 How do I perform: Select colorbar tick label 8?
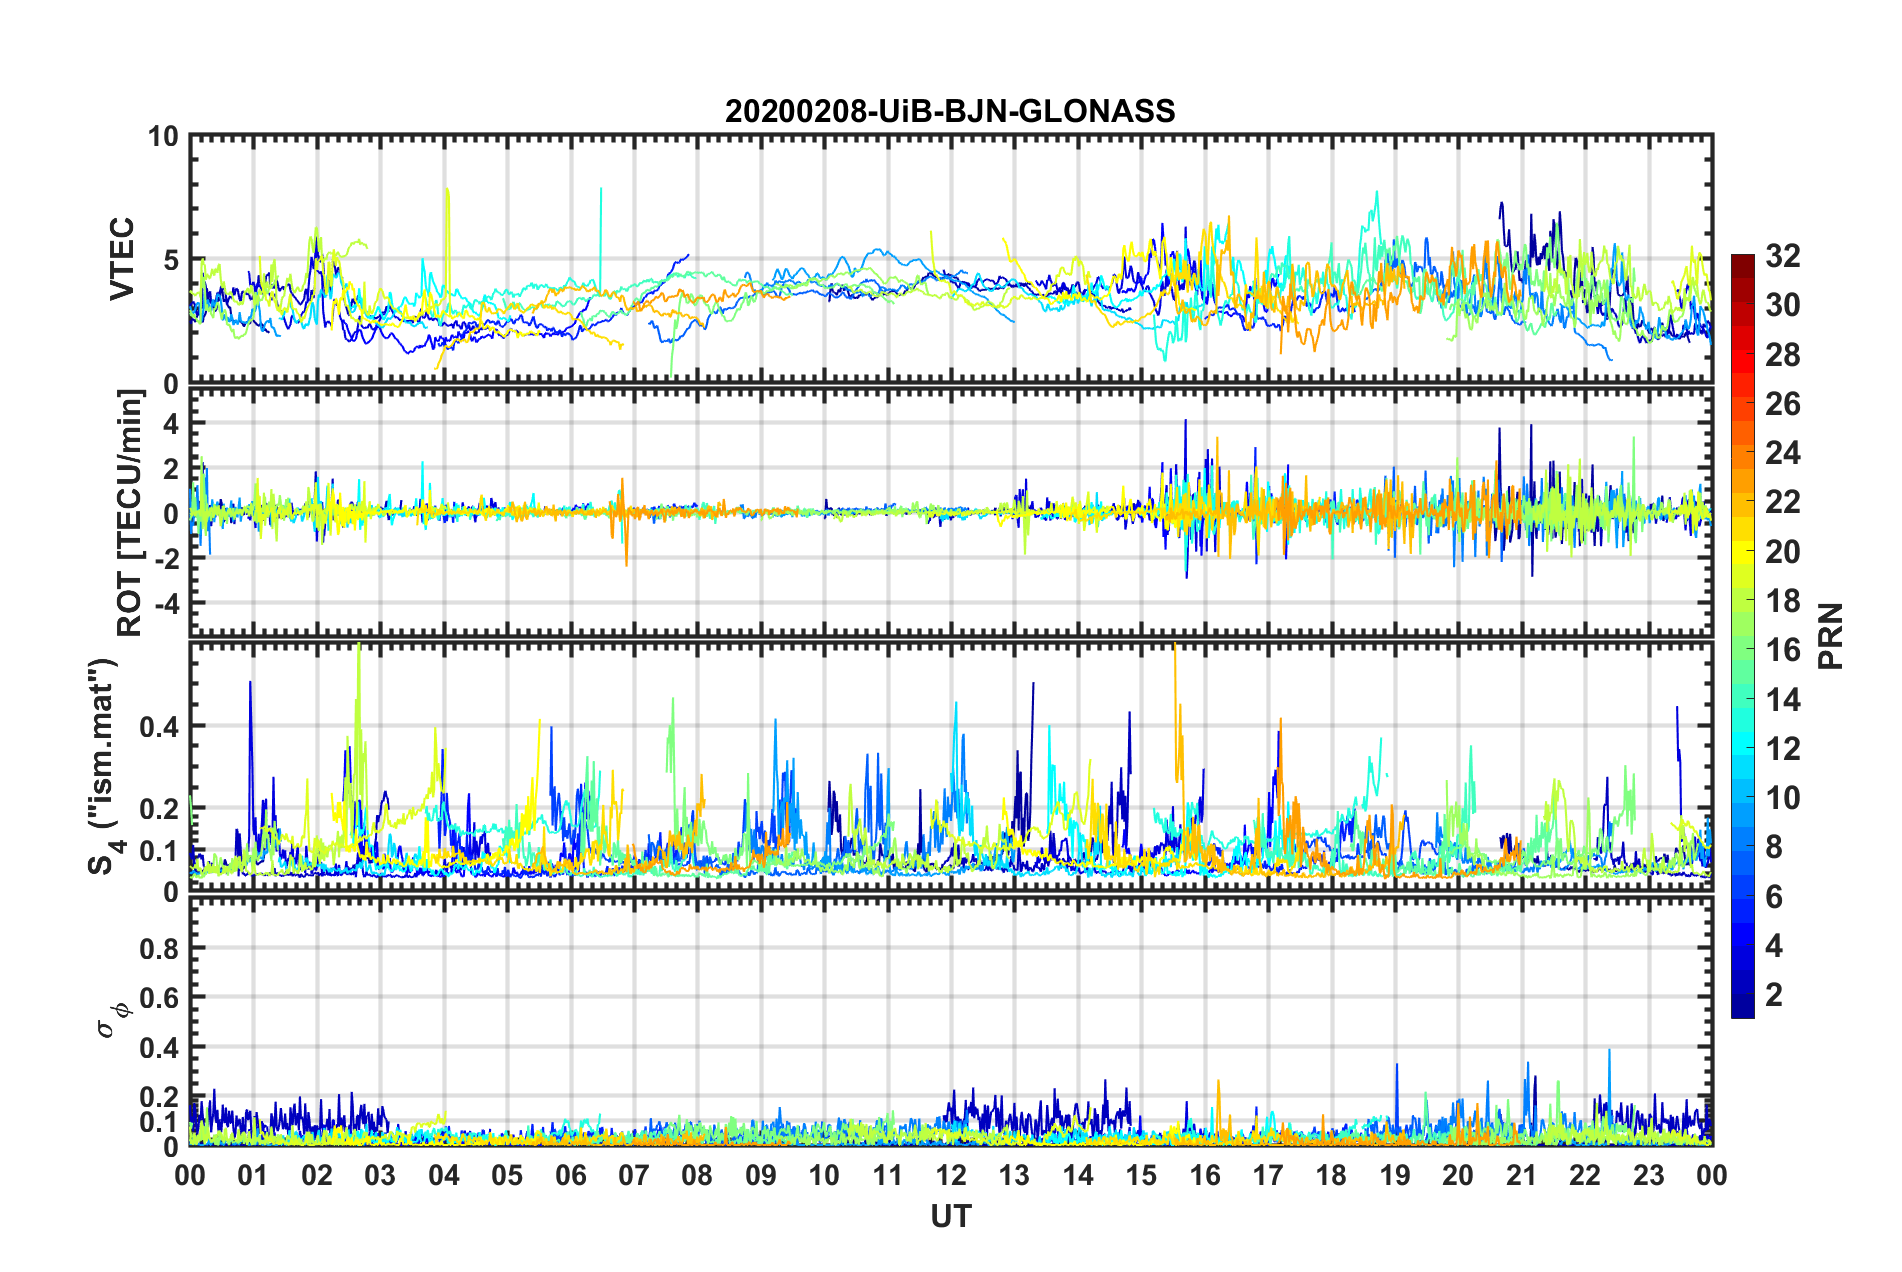tap(1774, 847)
